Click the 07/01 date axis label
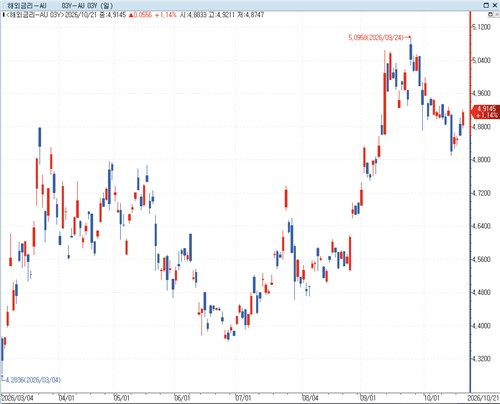 click(243, 398)
